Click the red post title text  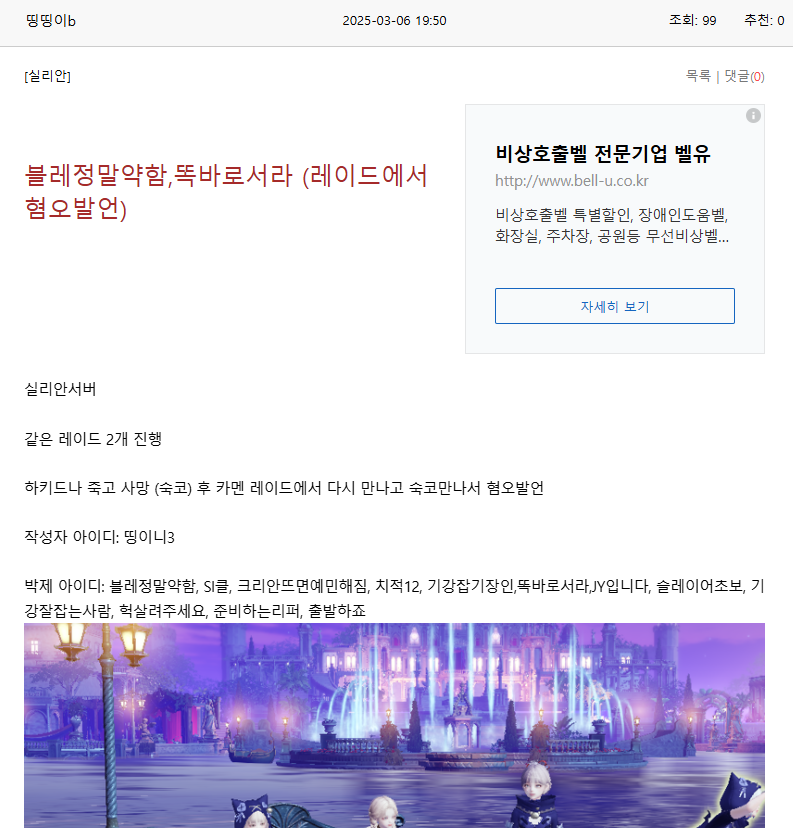click(x=226, y=191)
